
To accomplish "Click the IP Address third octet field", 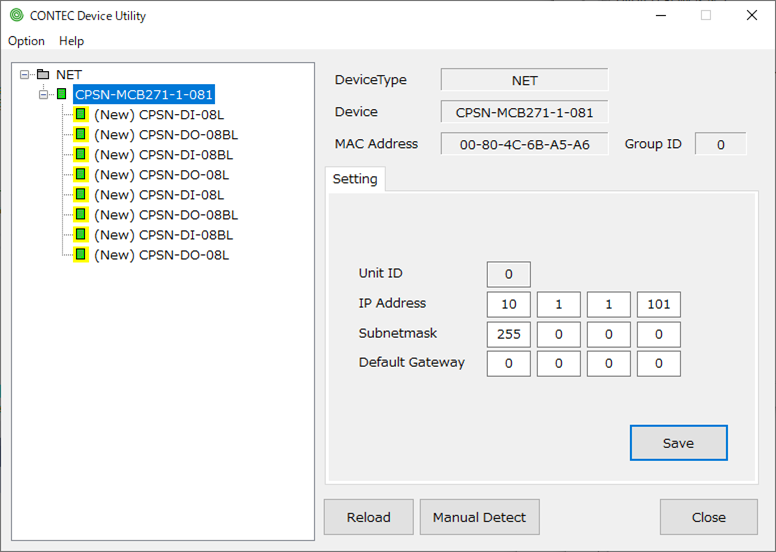I will pos(609,304).
